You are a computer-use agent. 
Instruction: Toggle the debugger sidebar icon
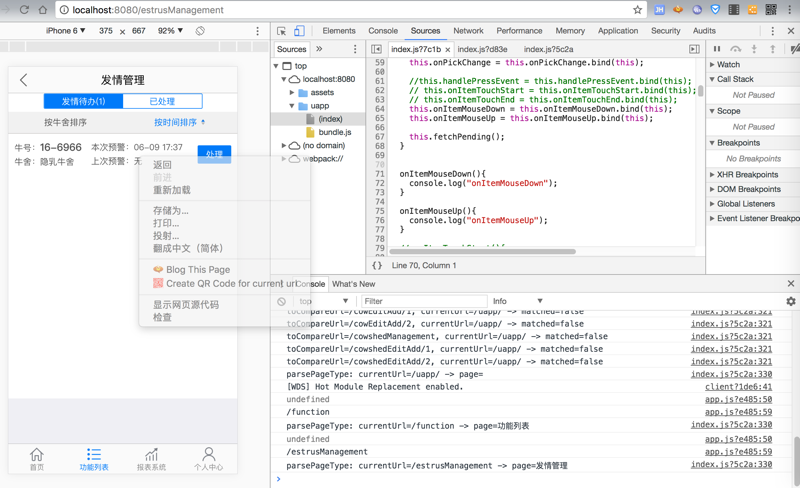(694, 49)
